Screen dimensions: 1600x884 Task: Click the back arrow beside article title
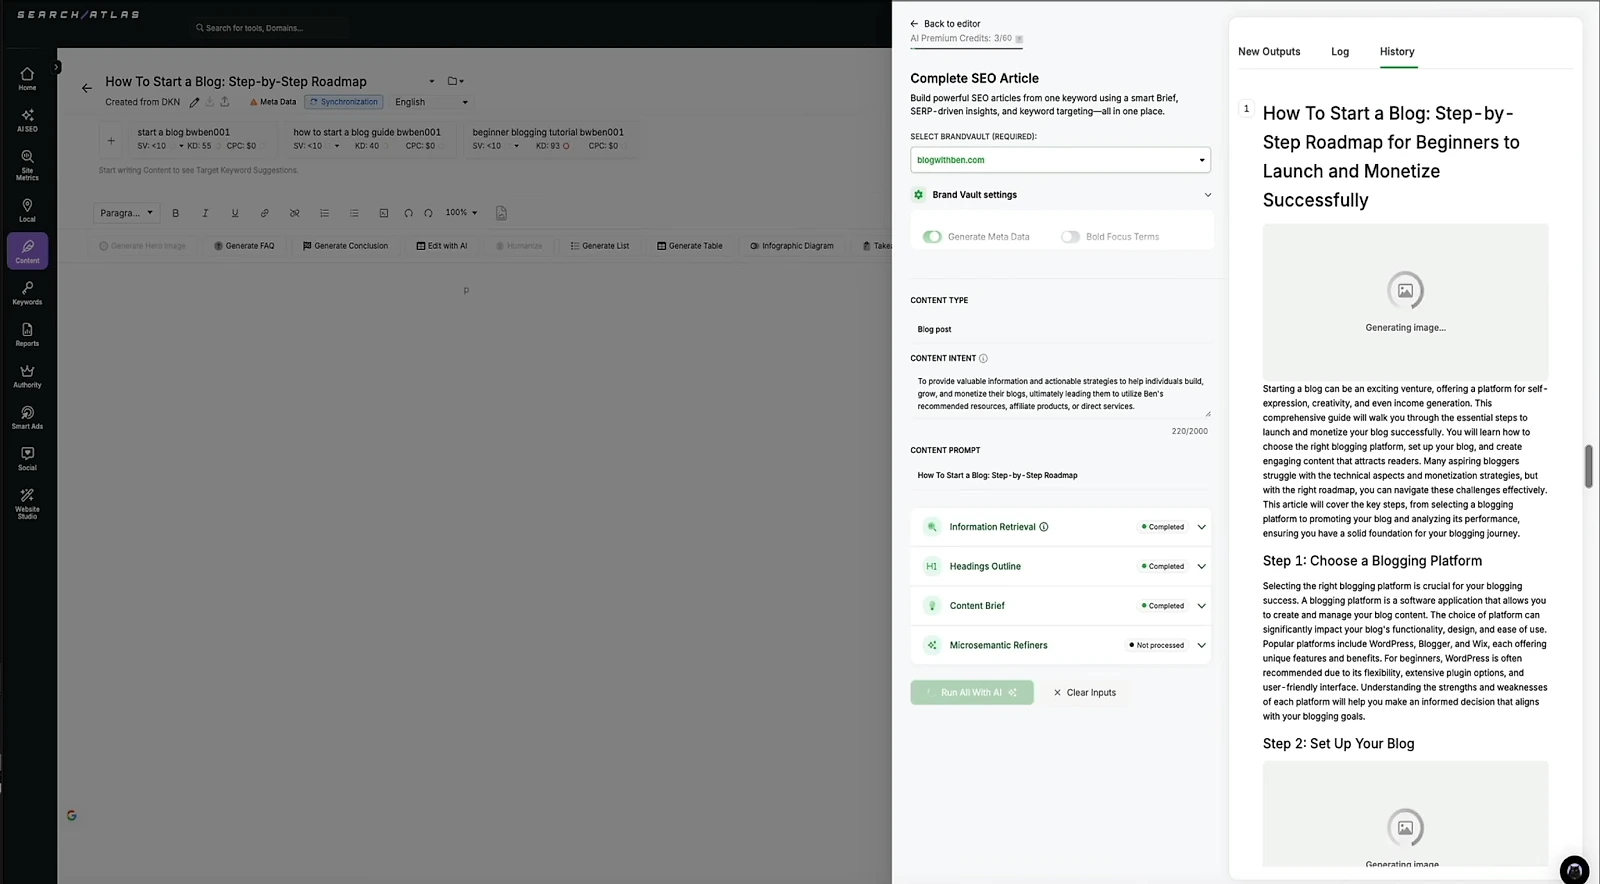tap(87, 88)
